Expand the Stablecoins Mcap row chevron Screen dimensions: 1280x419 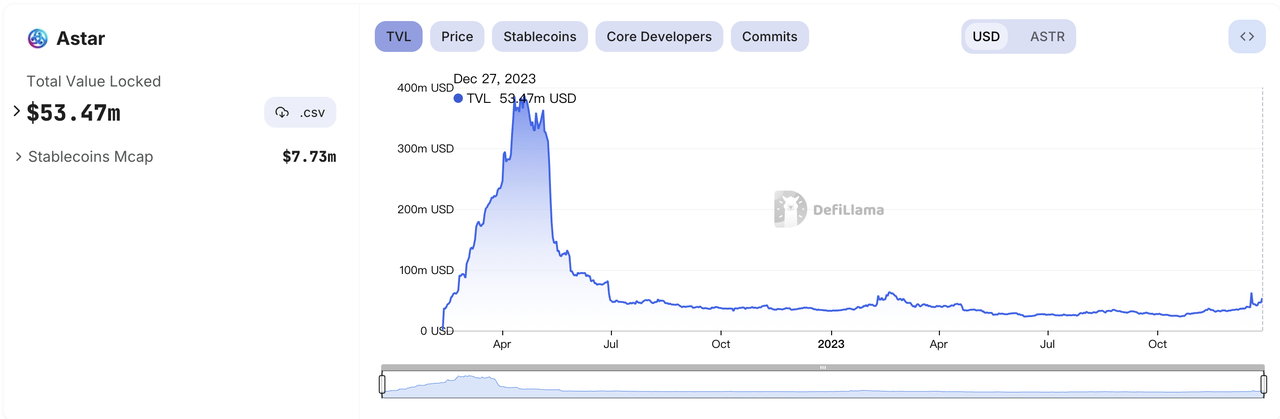coord(19,157)
